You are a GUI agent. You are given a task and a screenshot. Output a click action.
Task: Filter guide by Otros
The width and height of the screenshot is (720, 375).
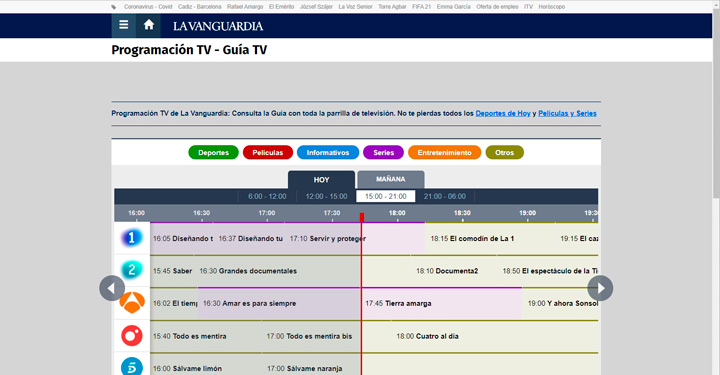click(x=505, y=152)
